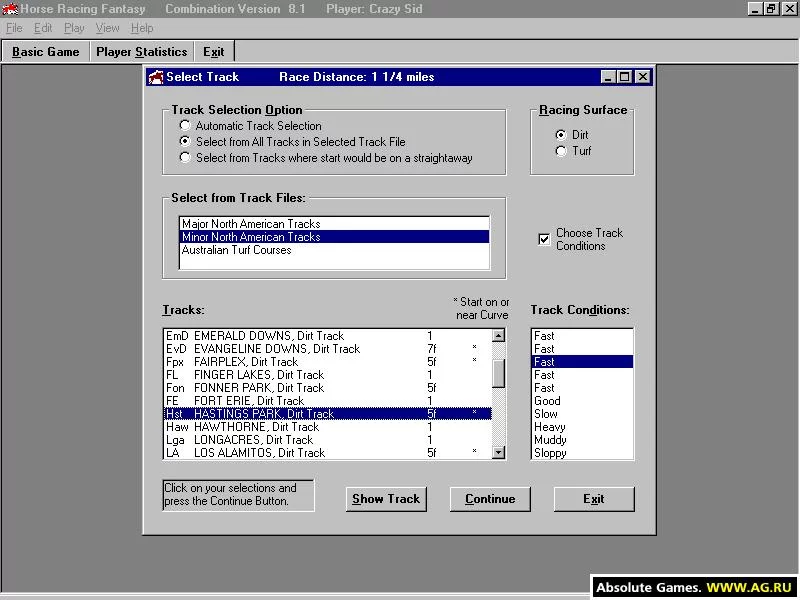Select the straightaway start tracks option
This screenshot has height=600, width=800.
185,157
